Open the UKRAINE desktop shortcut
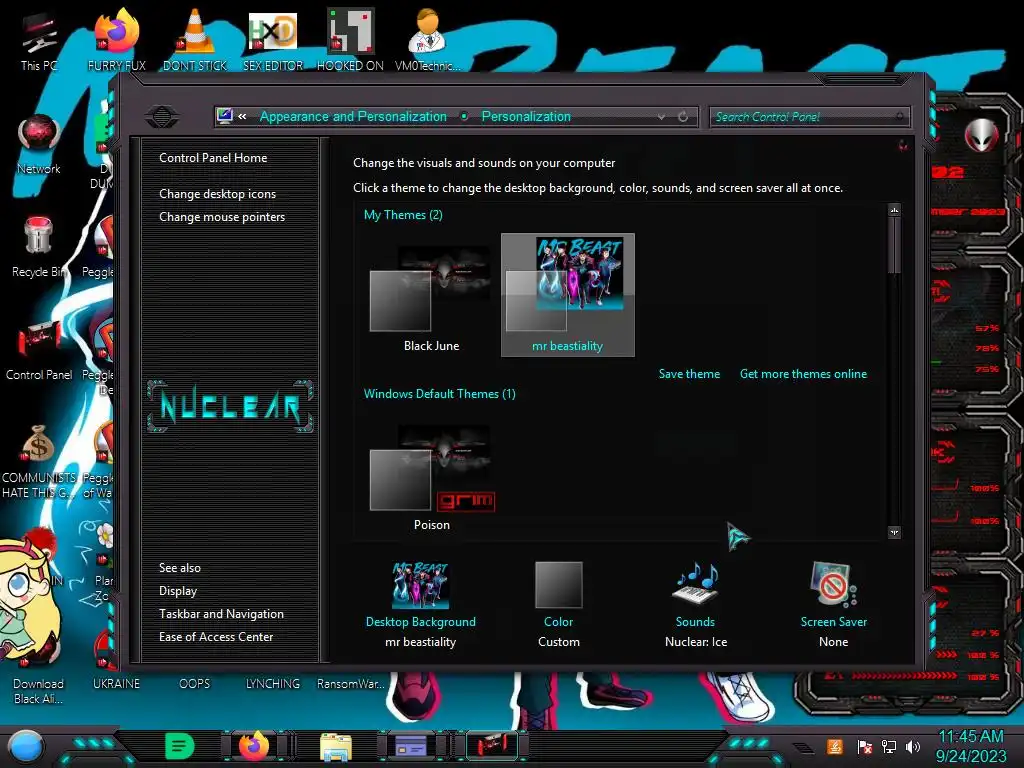The width and height of the screenshot is (1024, 768). (x=116, y=684)
